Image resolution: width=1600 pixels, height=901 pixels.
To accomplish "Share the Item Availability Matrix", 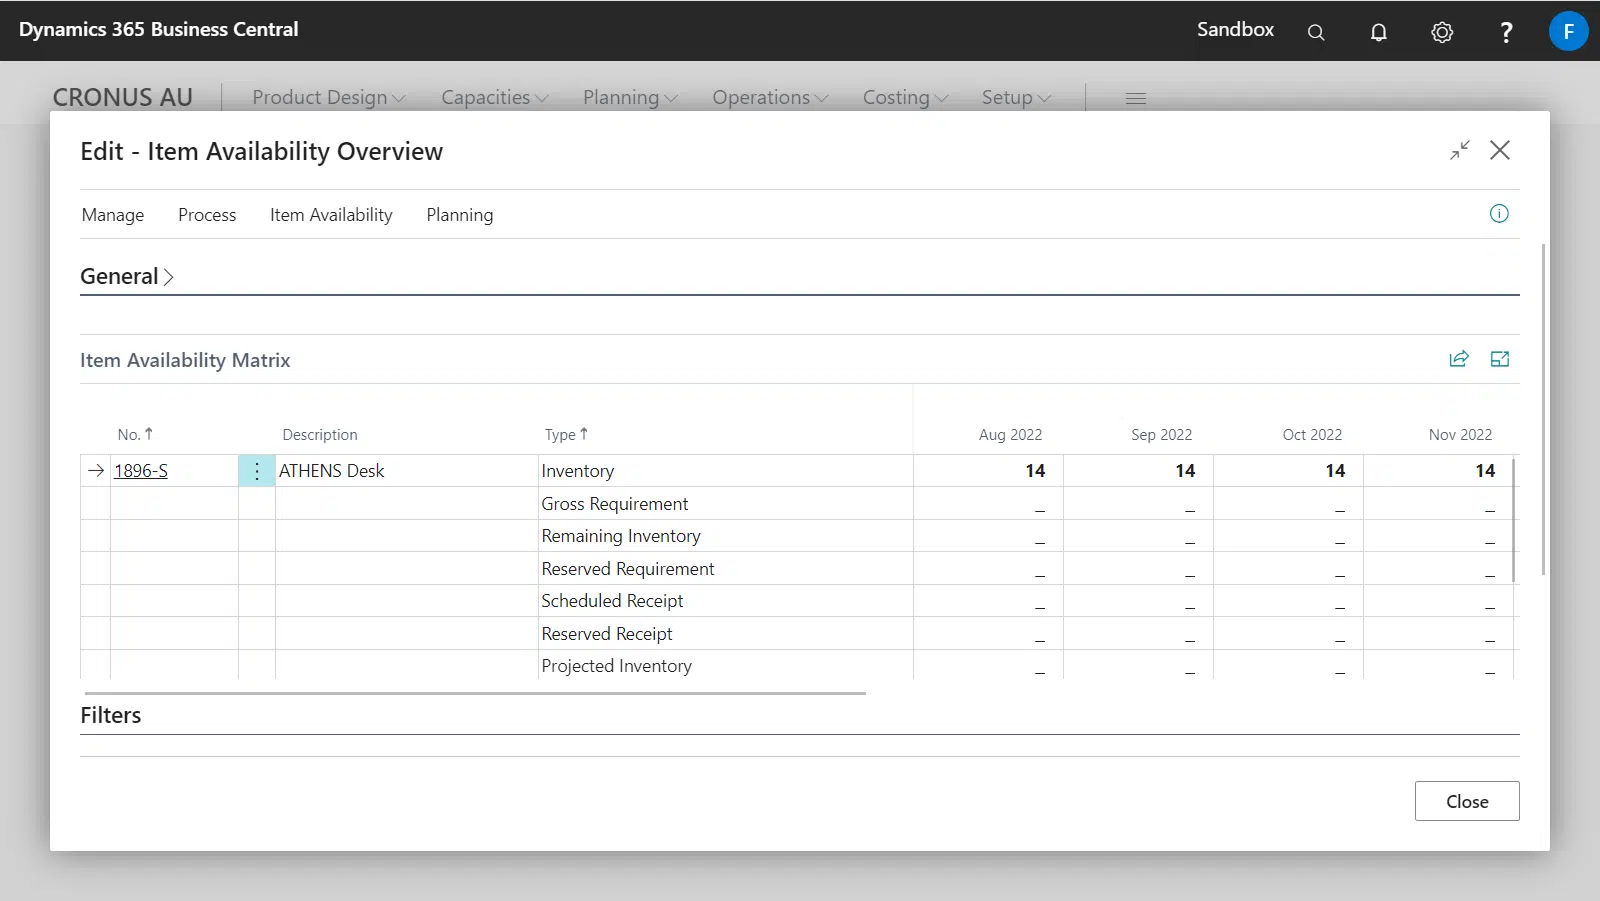I will (x=1459, y=359).
